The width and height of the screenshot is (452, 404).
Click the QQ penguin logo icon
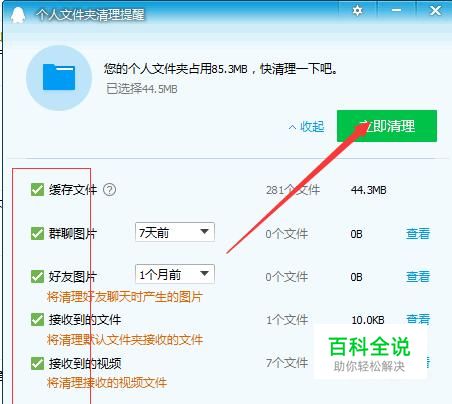[x=18, y=15]
